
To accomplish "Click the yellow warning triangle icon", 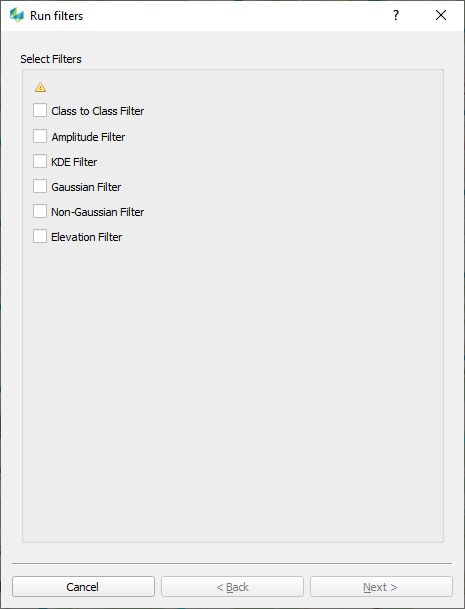I will tap(40, 87).
